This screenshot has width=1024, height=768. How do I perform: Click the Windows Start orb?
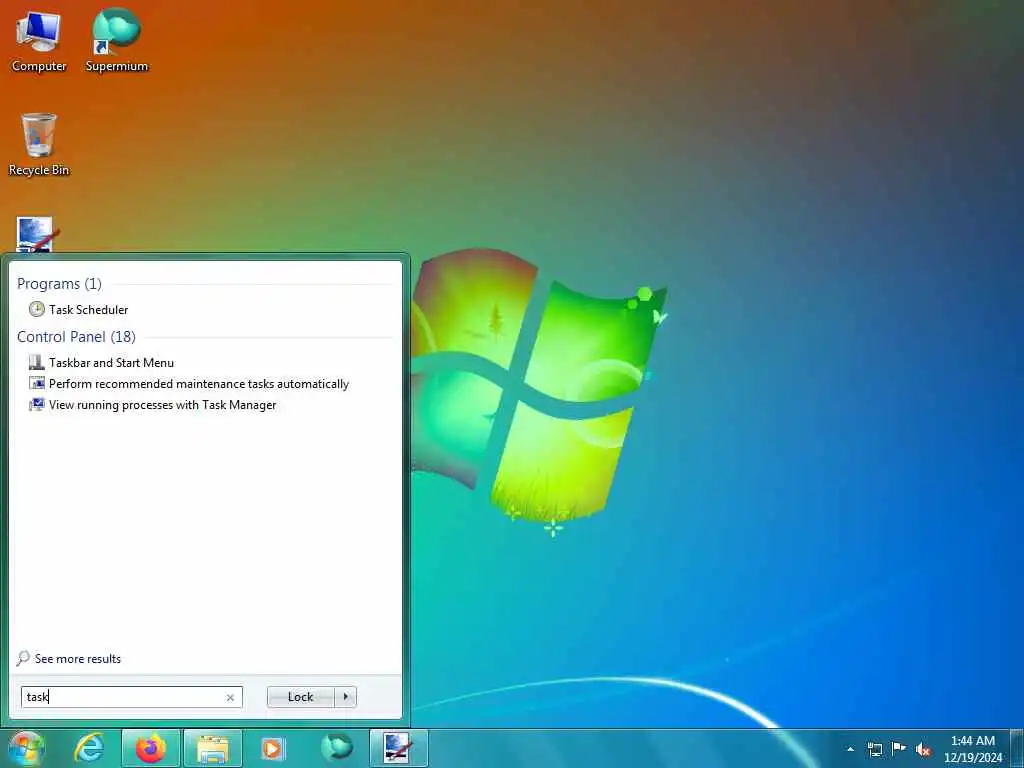pos(26,748)
